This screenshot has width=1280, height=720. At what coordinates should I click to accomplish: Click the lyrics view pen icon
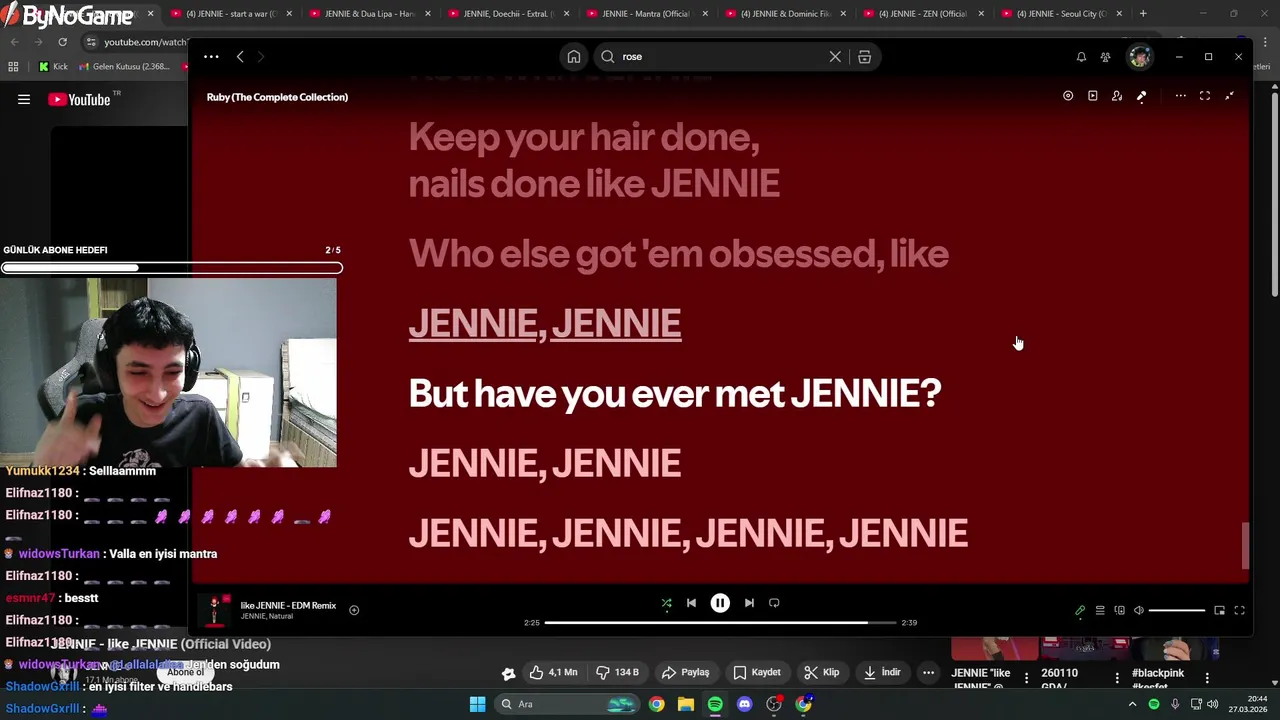(1141, 96)
